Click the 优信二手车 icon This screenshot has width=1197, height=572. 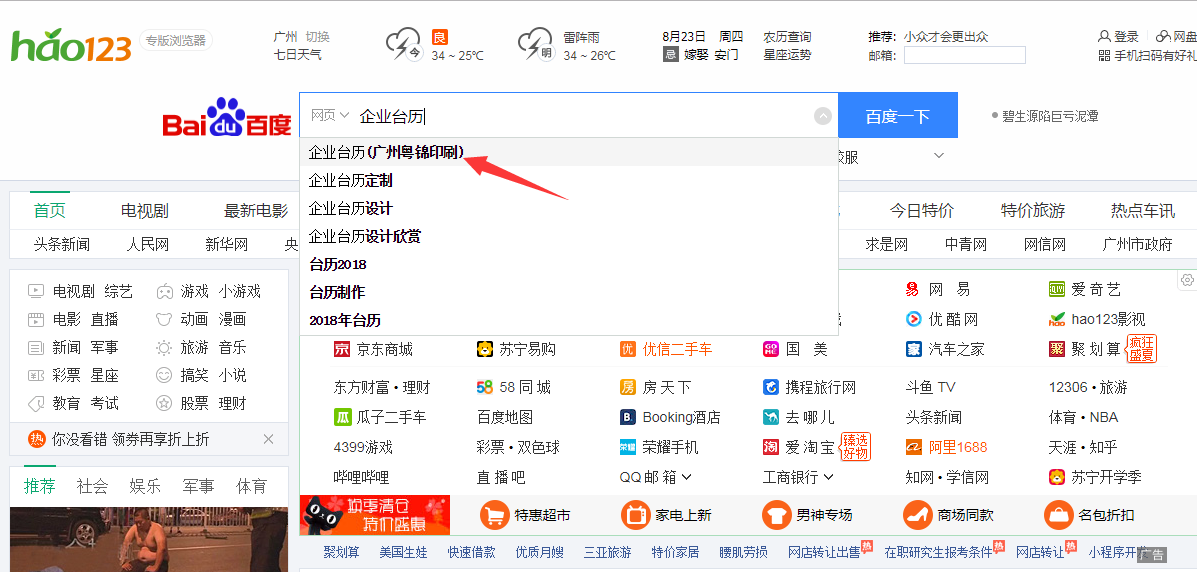[628, 350]
